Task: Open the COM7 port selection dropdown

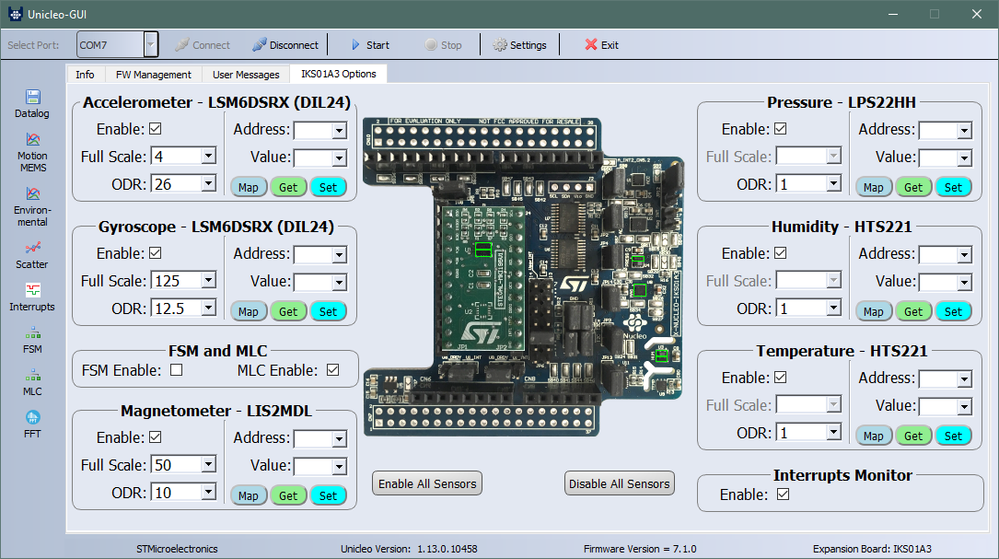Action: tap(150, 45)
